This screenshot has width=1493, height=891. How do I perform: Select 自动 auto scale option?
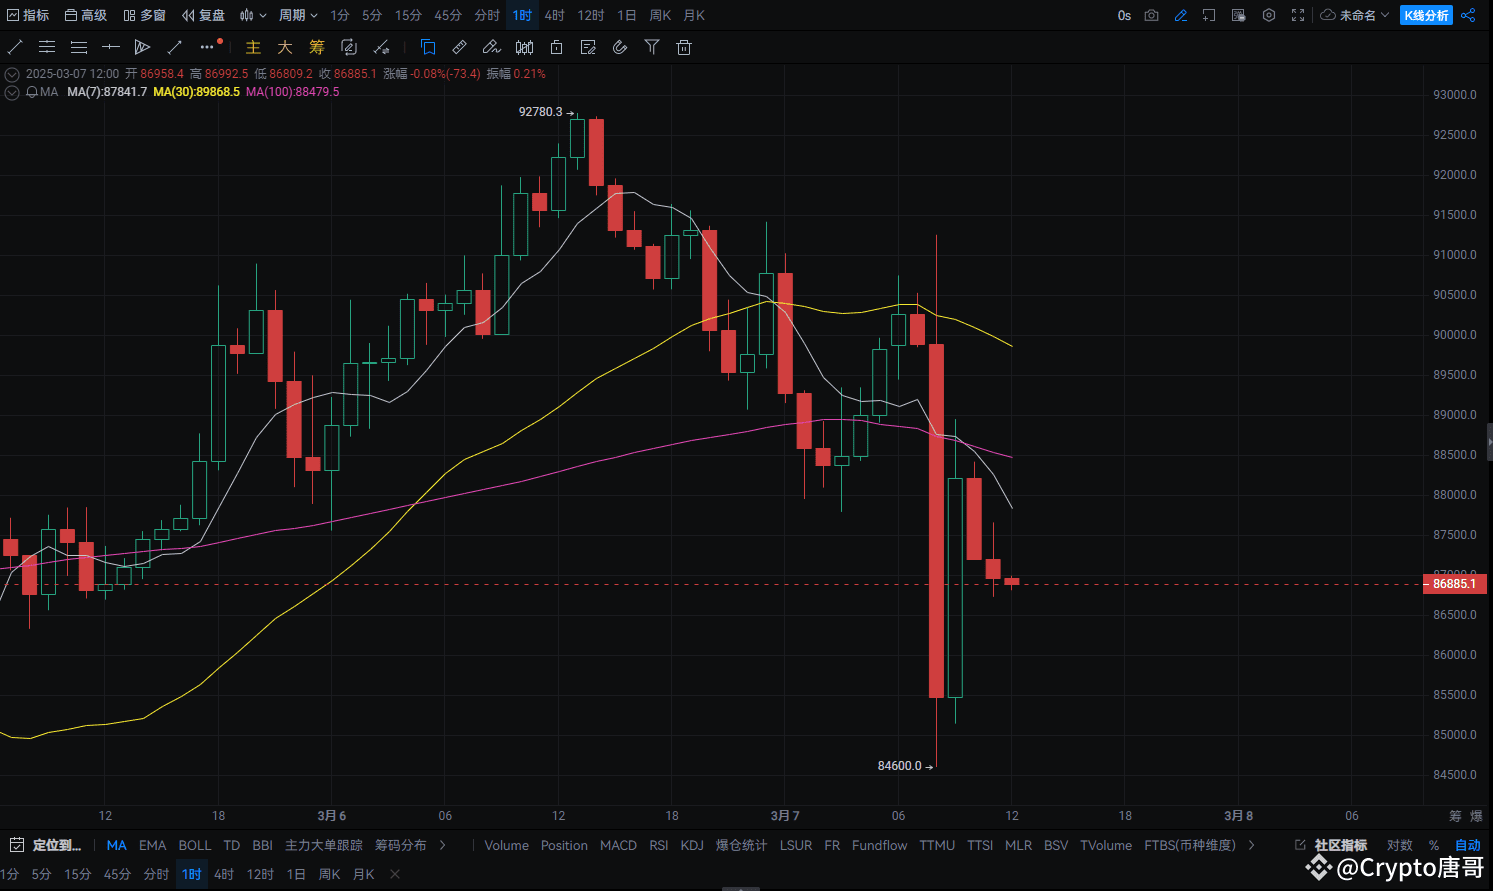(x=1468, y=845)
